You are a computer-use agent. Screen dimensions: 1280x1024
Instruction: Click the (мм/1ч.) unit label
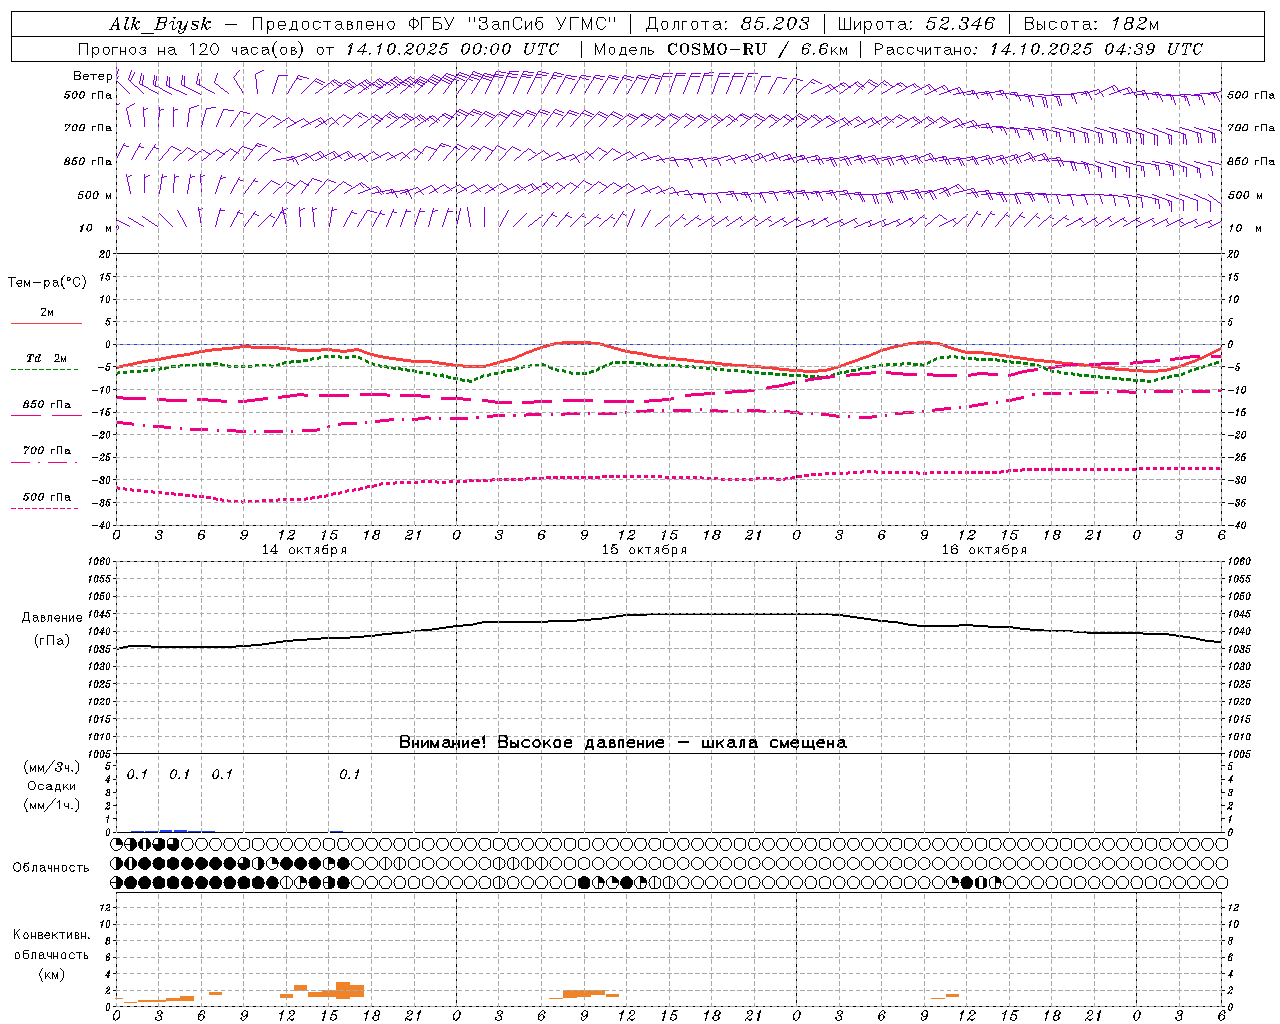(52, 805)
